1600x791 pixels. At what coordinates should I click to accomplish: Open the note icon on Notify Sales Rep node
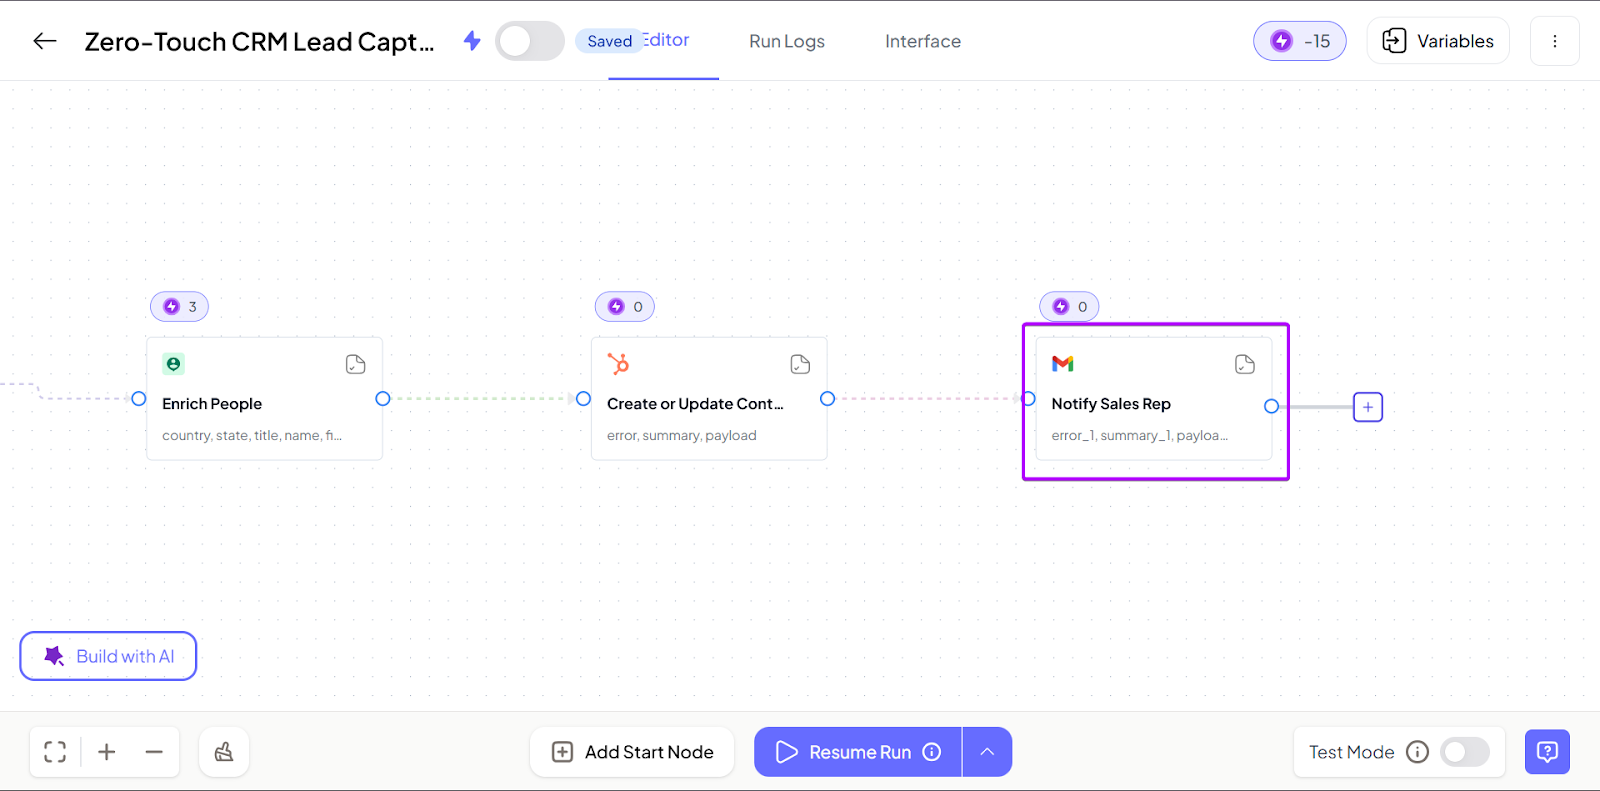(1245, 364)
